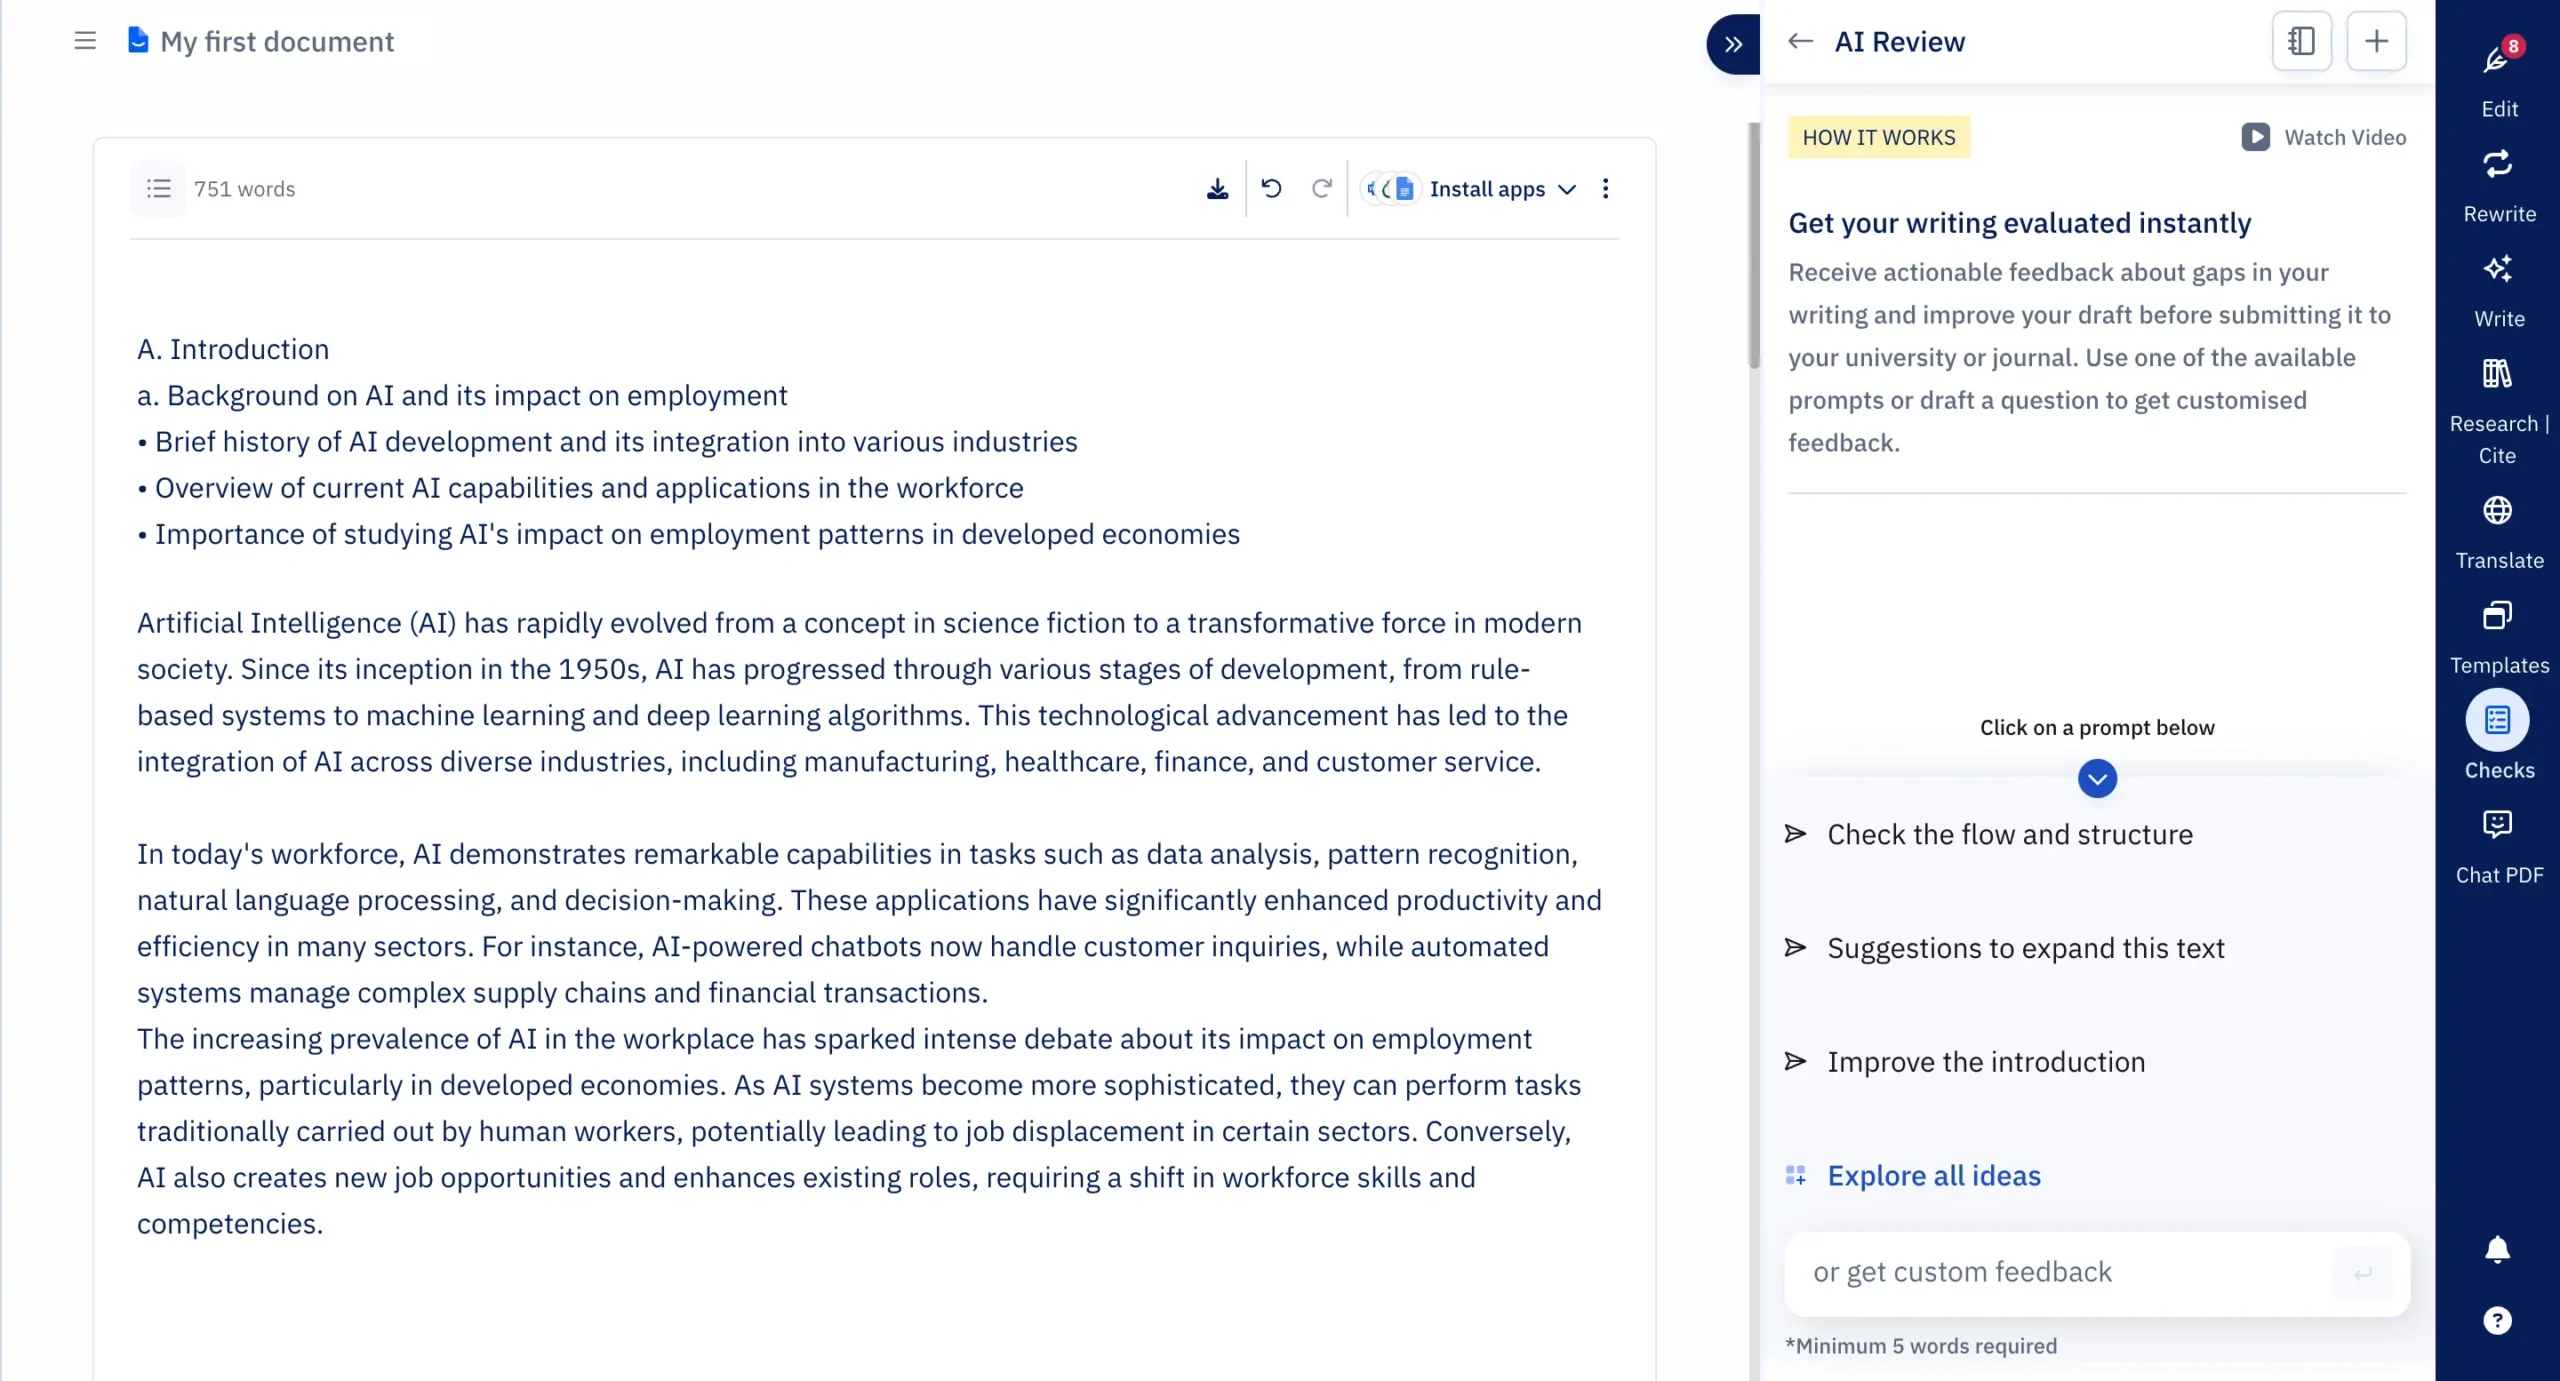2560x1381 pixels.
Task: Start a new review with plus button
Action: tap(2376, 41)
